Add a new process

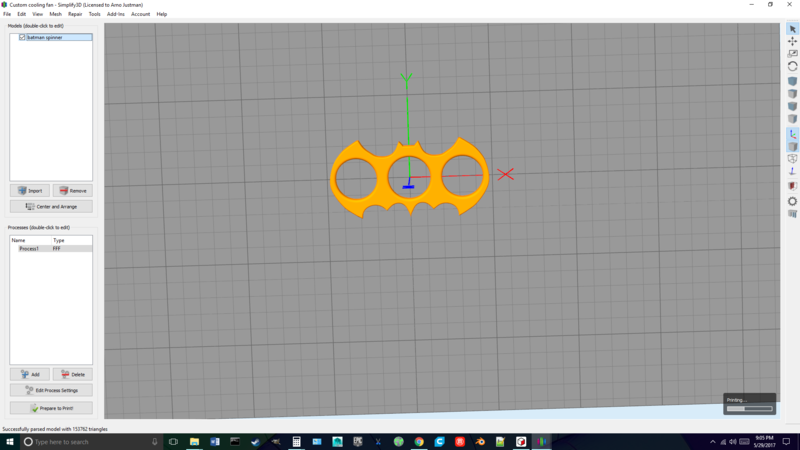point(30,374)
